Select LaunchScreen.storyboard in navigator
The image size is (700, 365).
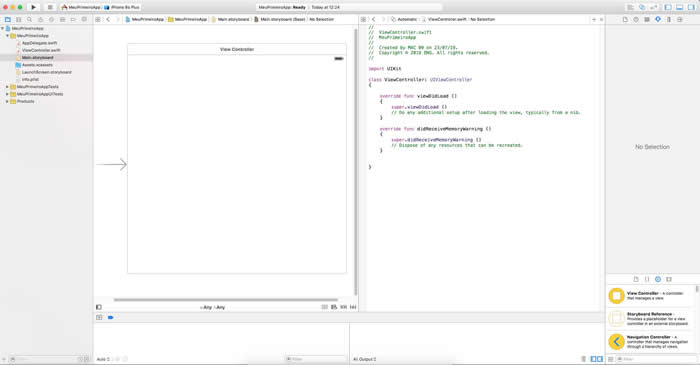point(46,72)
